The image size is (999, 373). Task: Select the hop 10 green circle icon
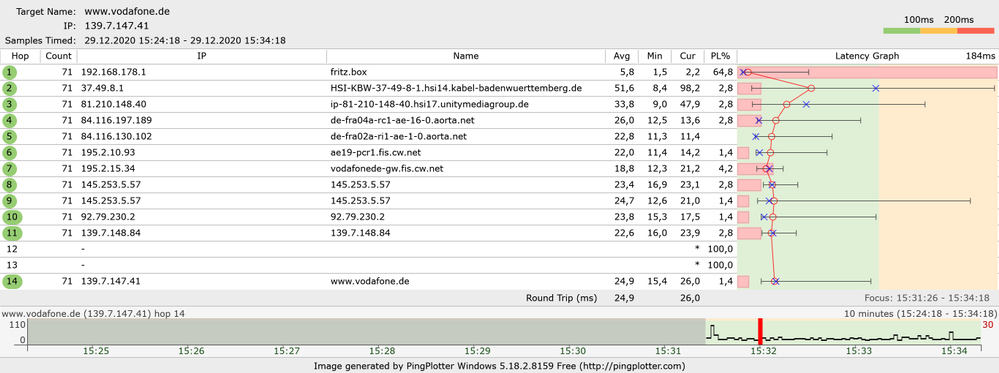tap(11, 217)
